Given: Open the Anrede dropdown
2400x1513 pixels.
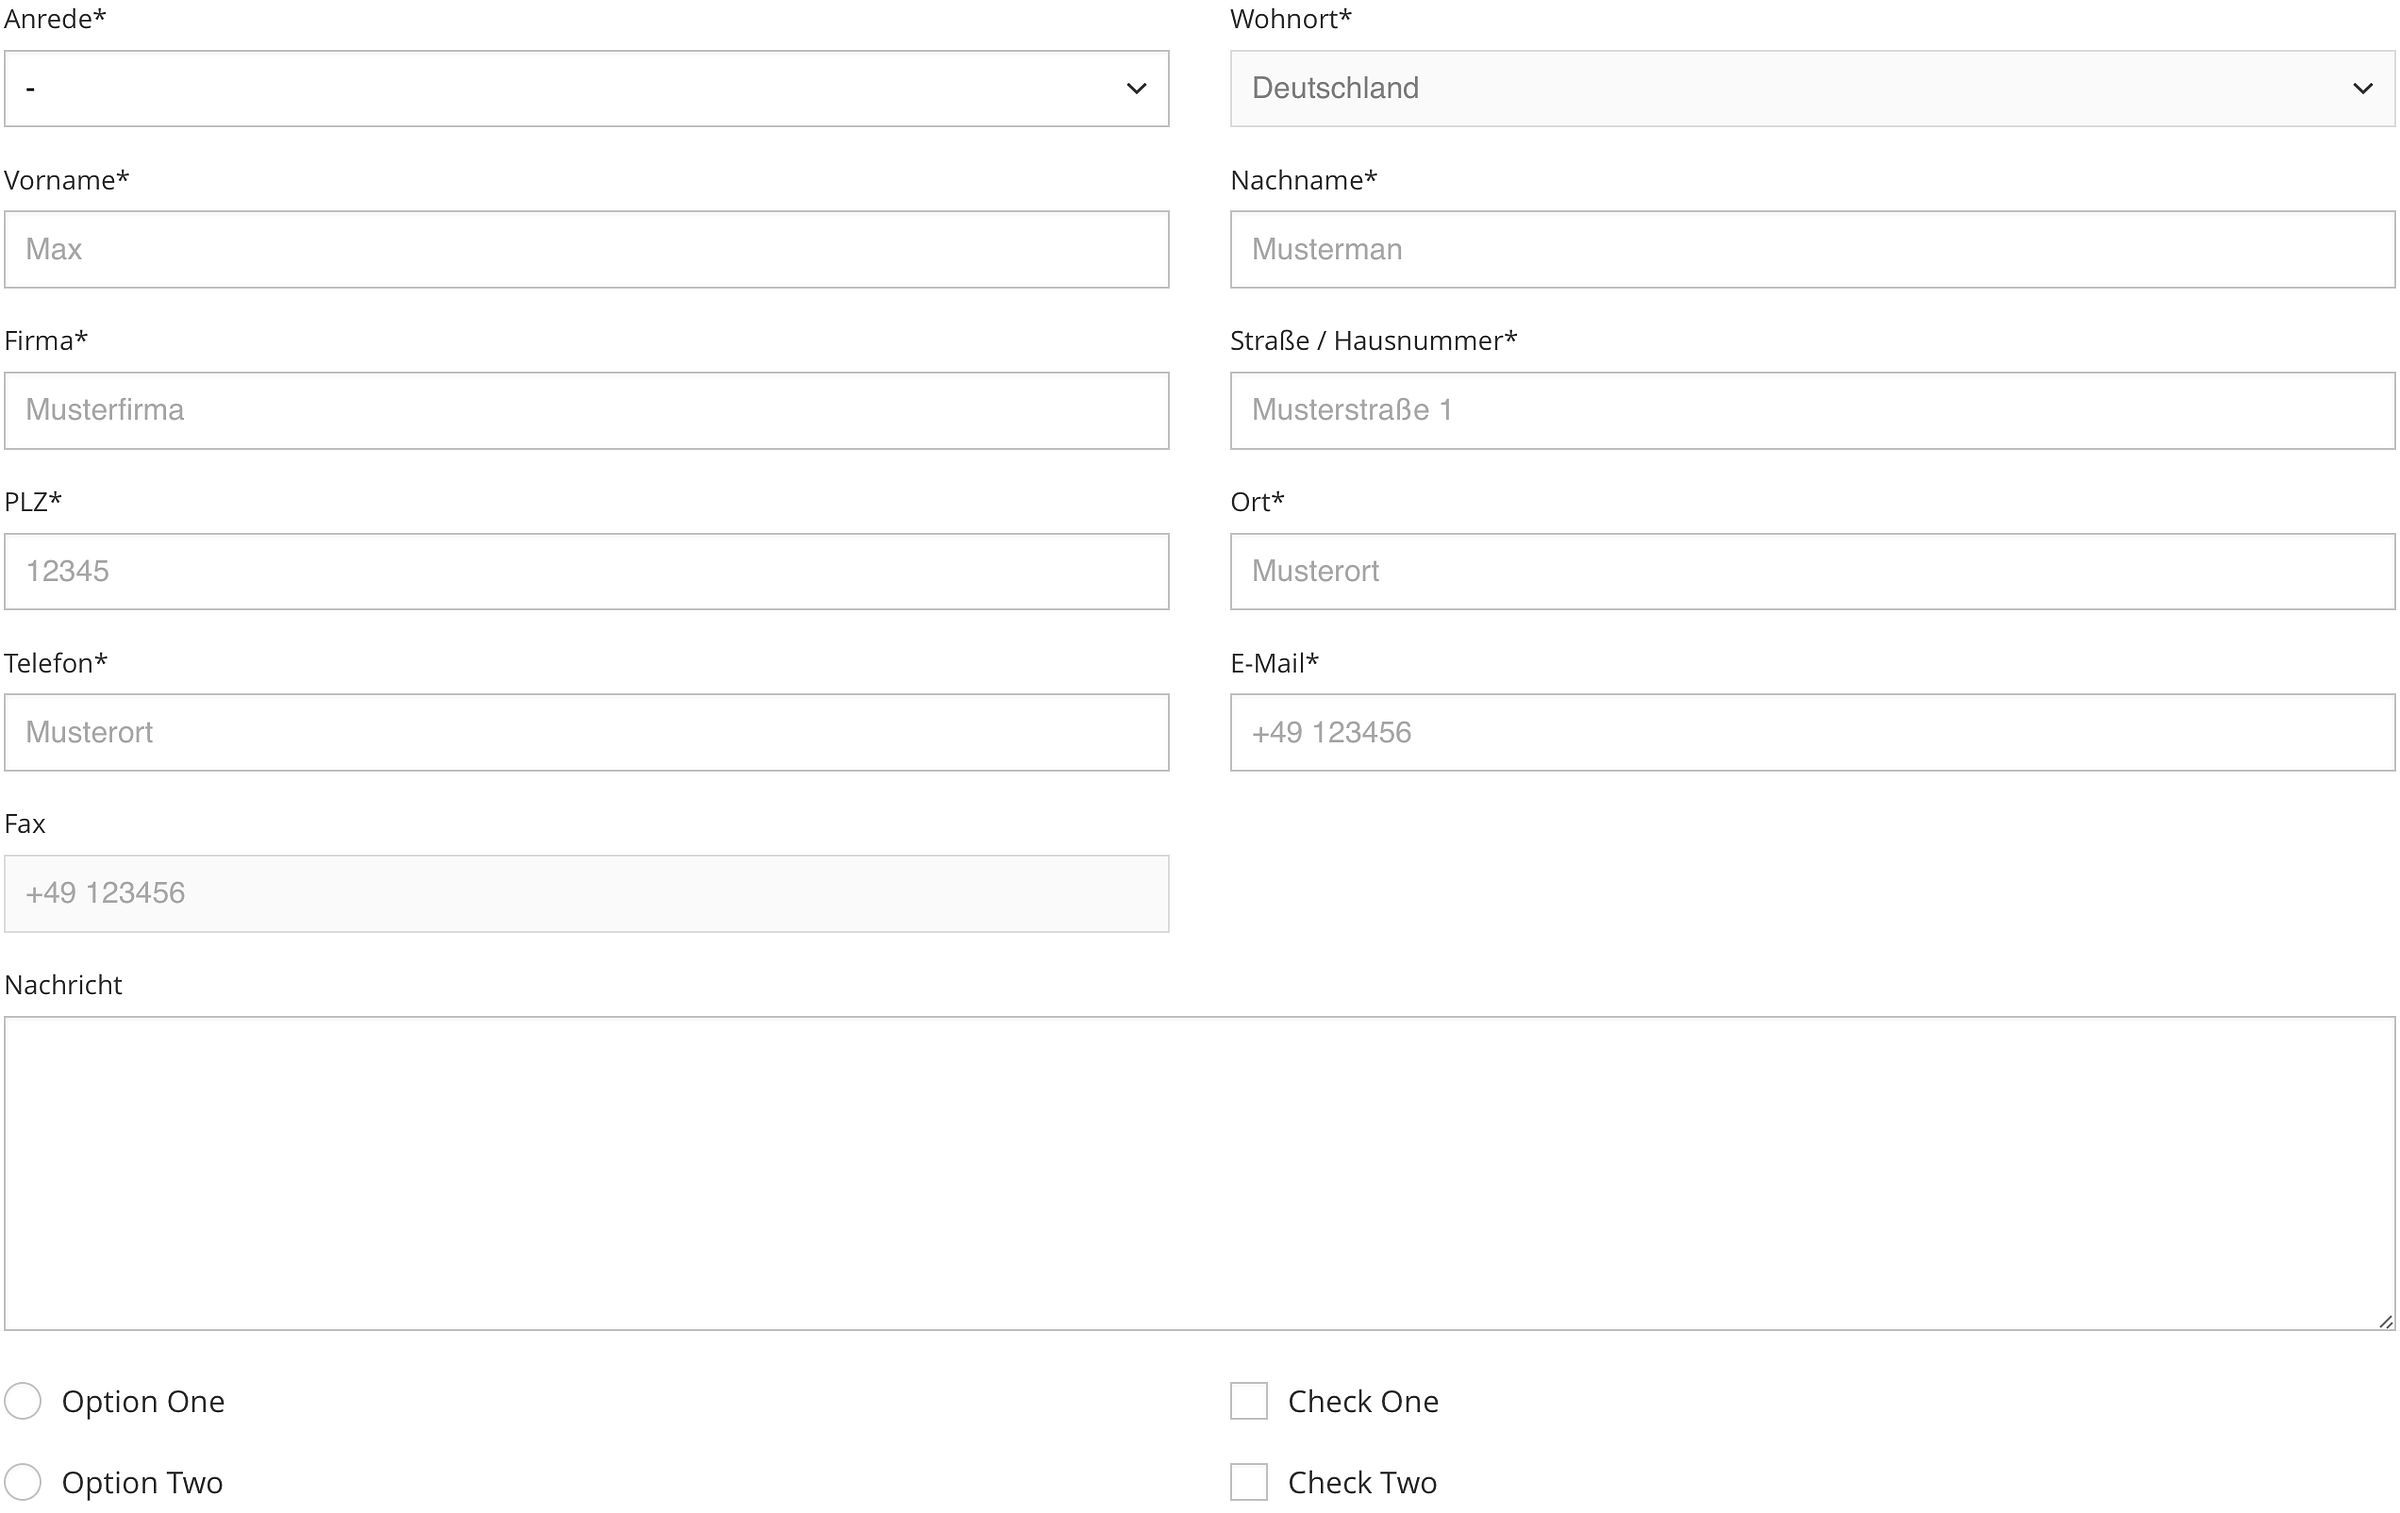Looking at the screenshot, I should click(x=586, y=88).
